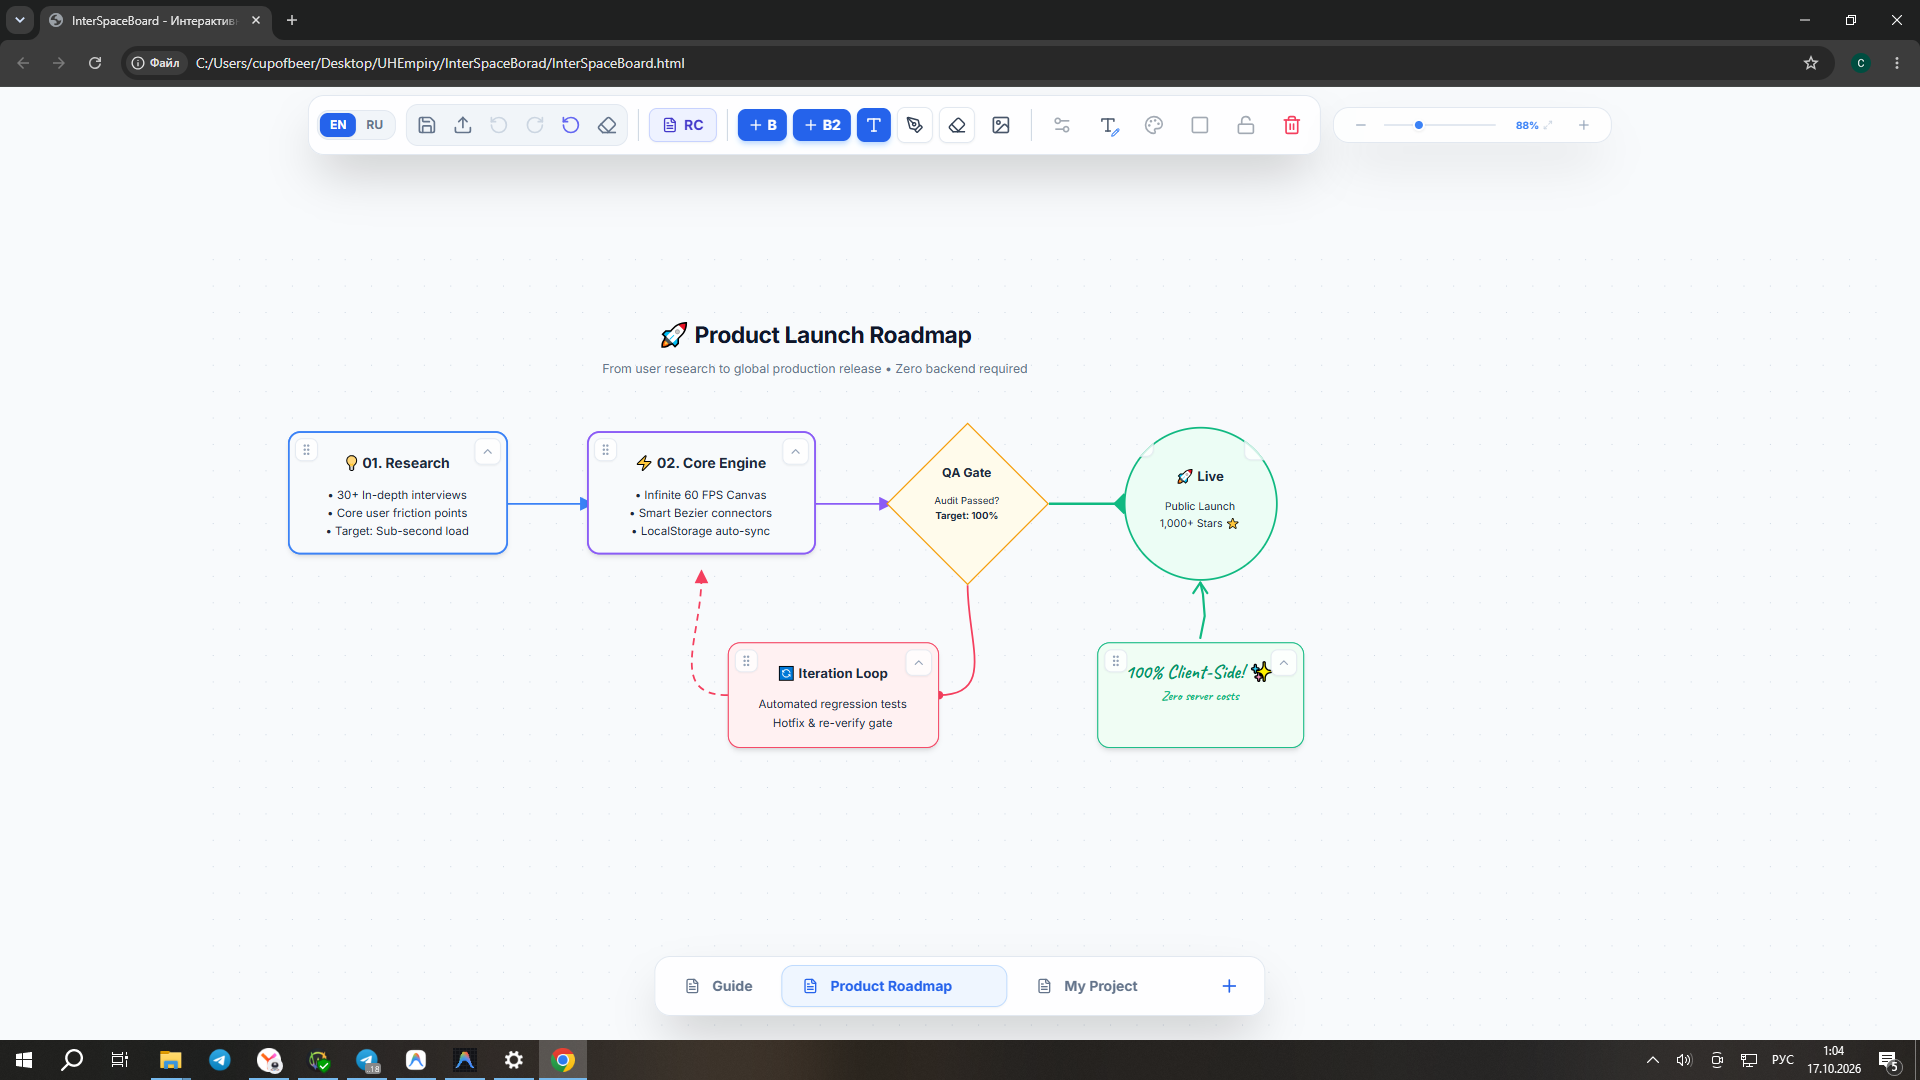Click the + B2 add block button
The width and height of the screenshot is (1920, 1080).
click(x=822, y=125)
